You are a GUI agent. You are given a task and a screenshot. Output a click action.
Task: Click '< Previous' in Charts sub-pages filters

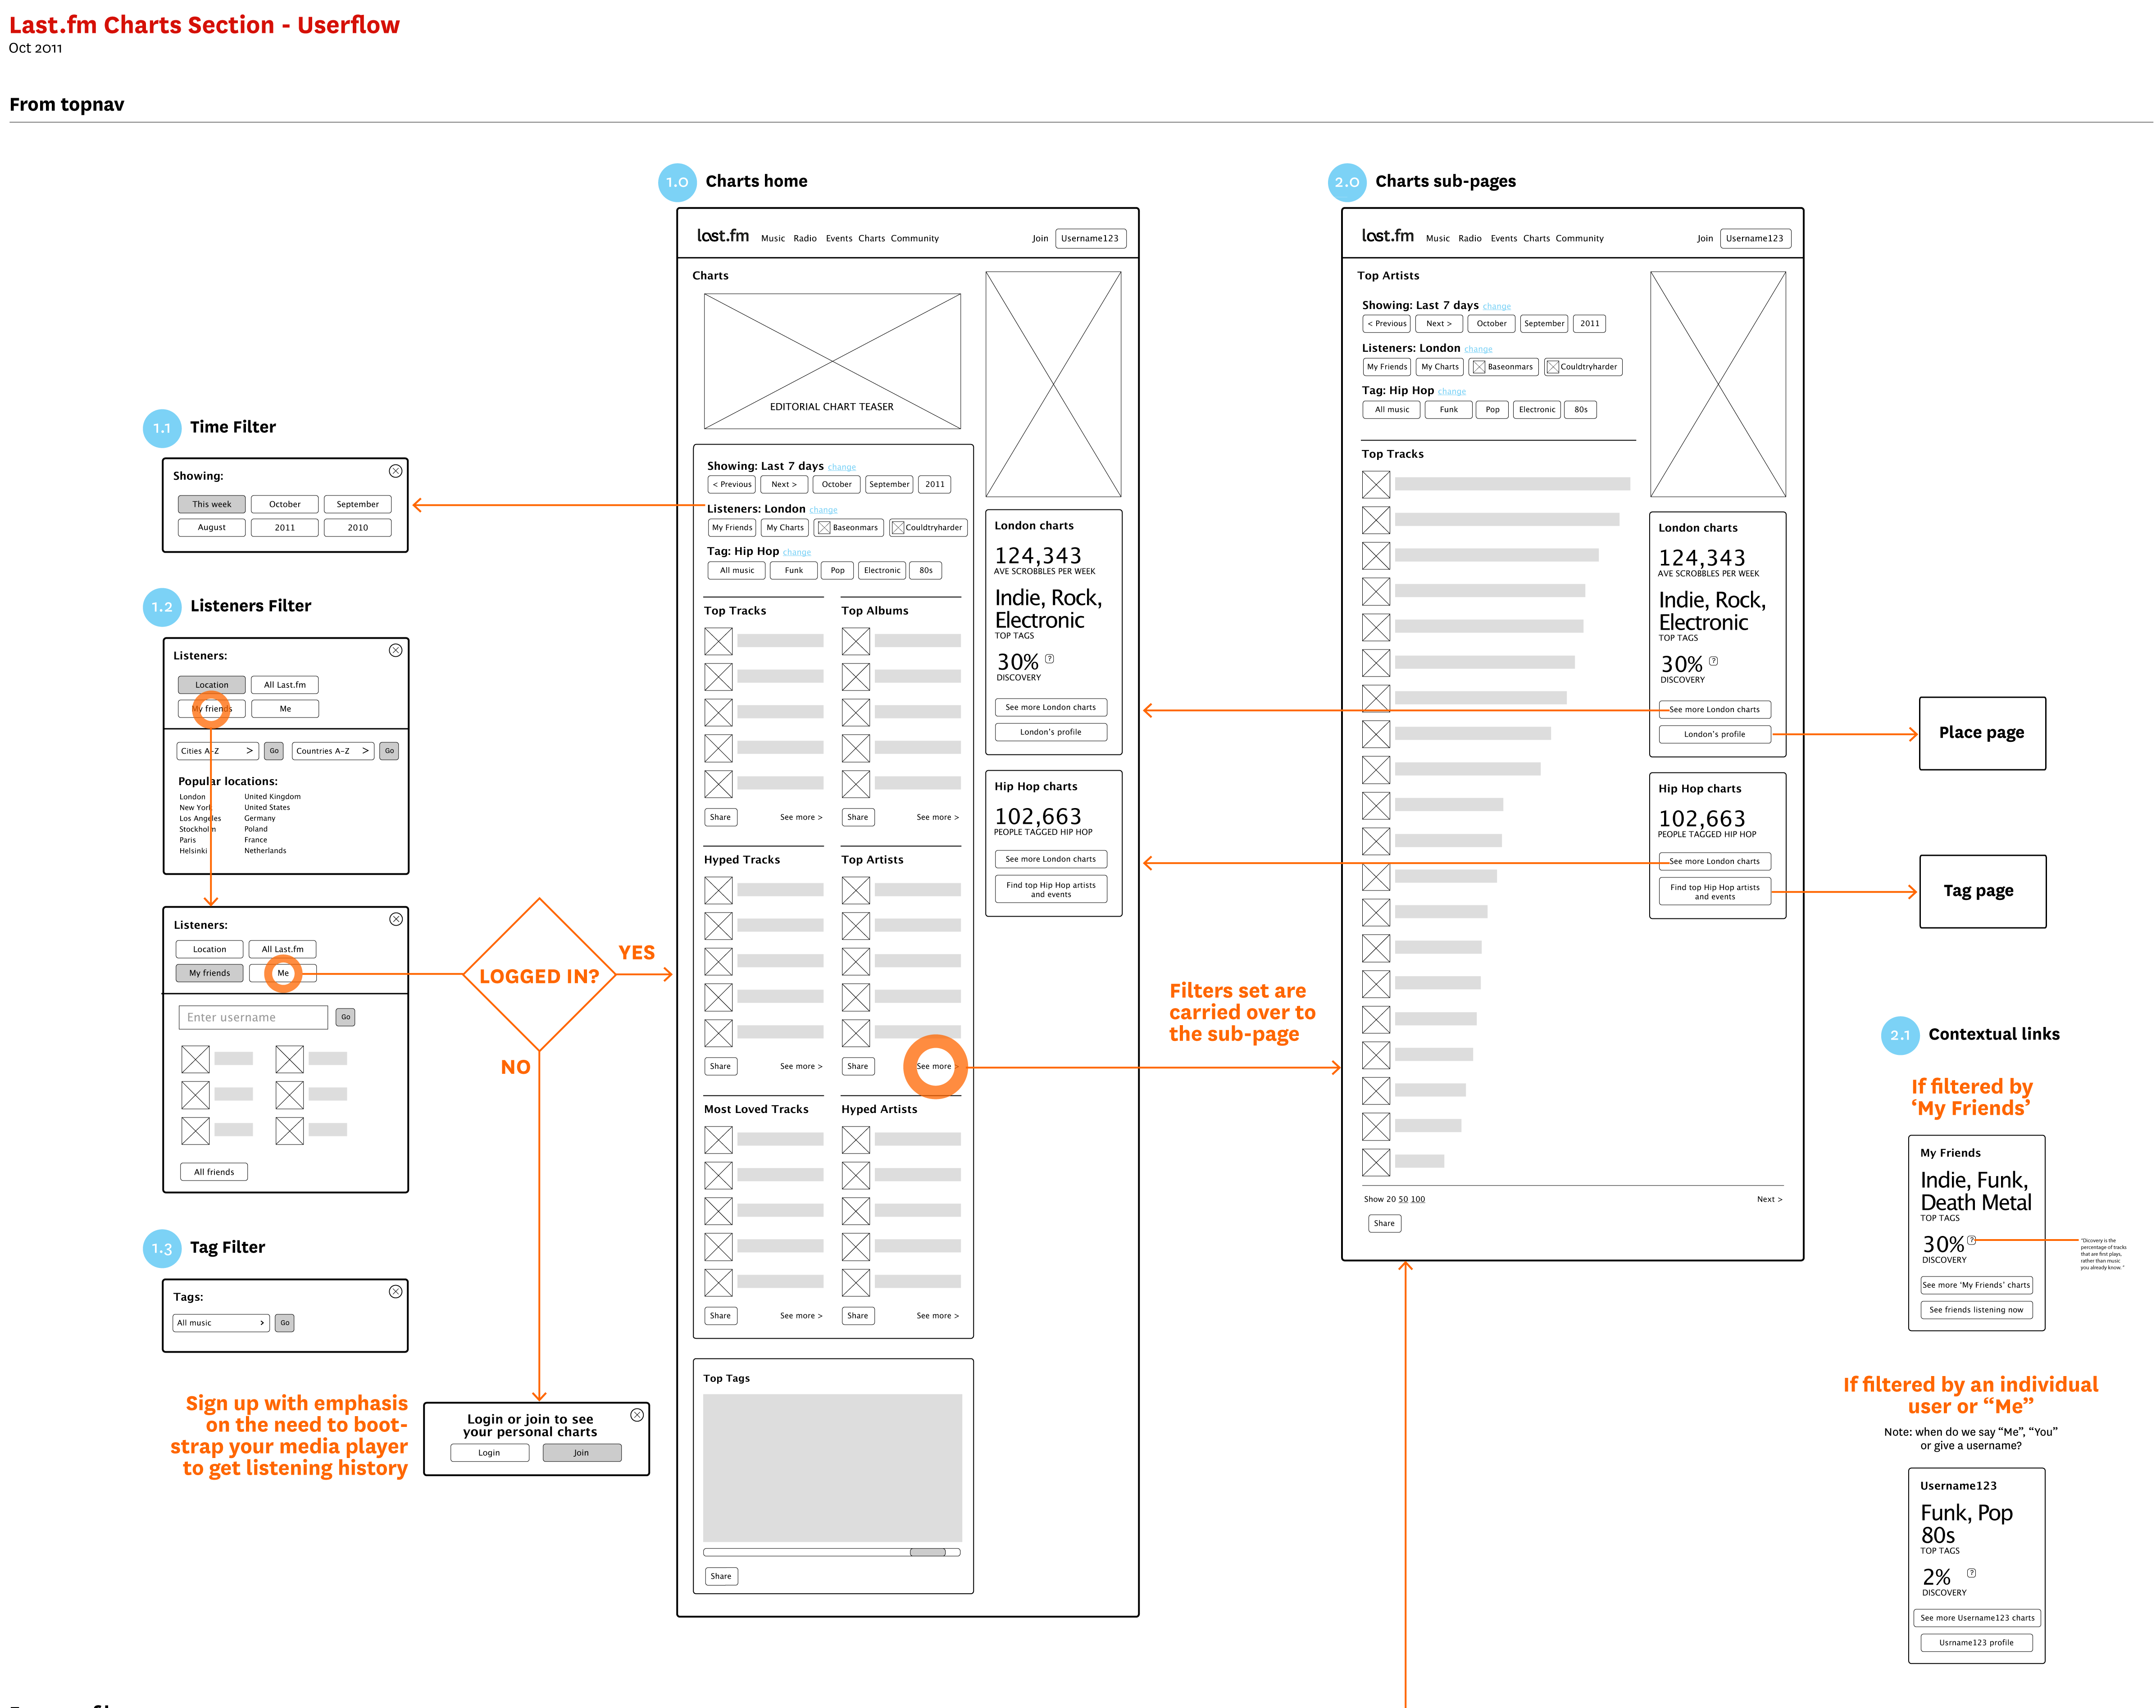point(1387,323)
